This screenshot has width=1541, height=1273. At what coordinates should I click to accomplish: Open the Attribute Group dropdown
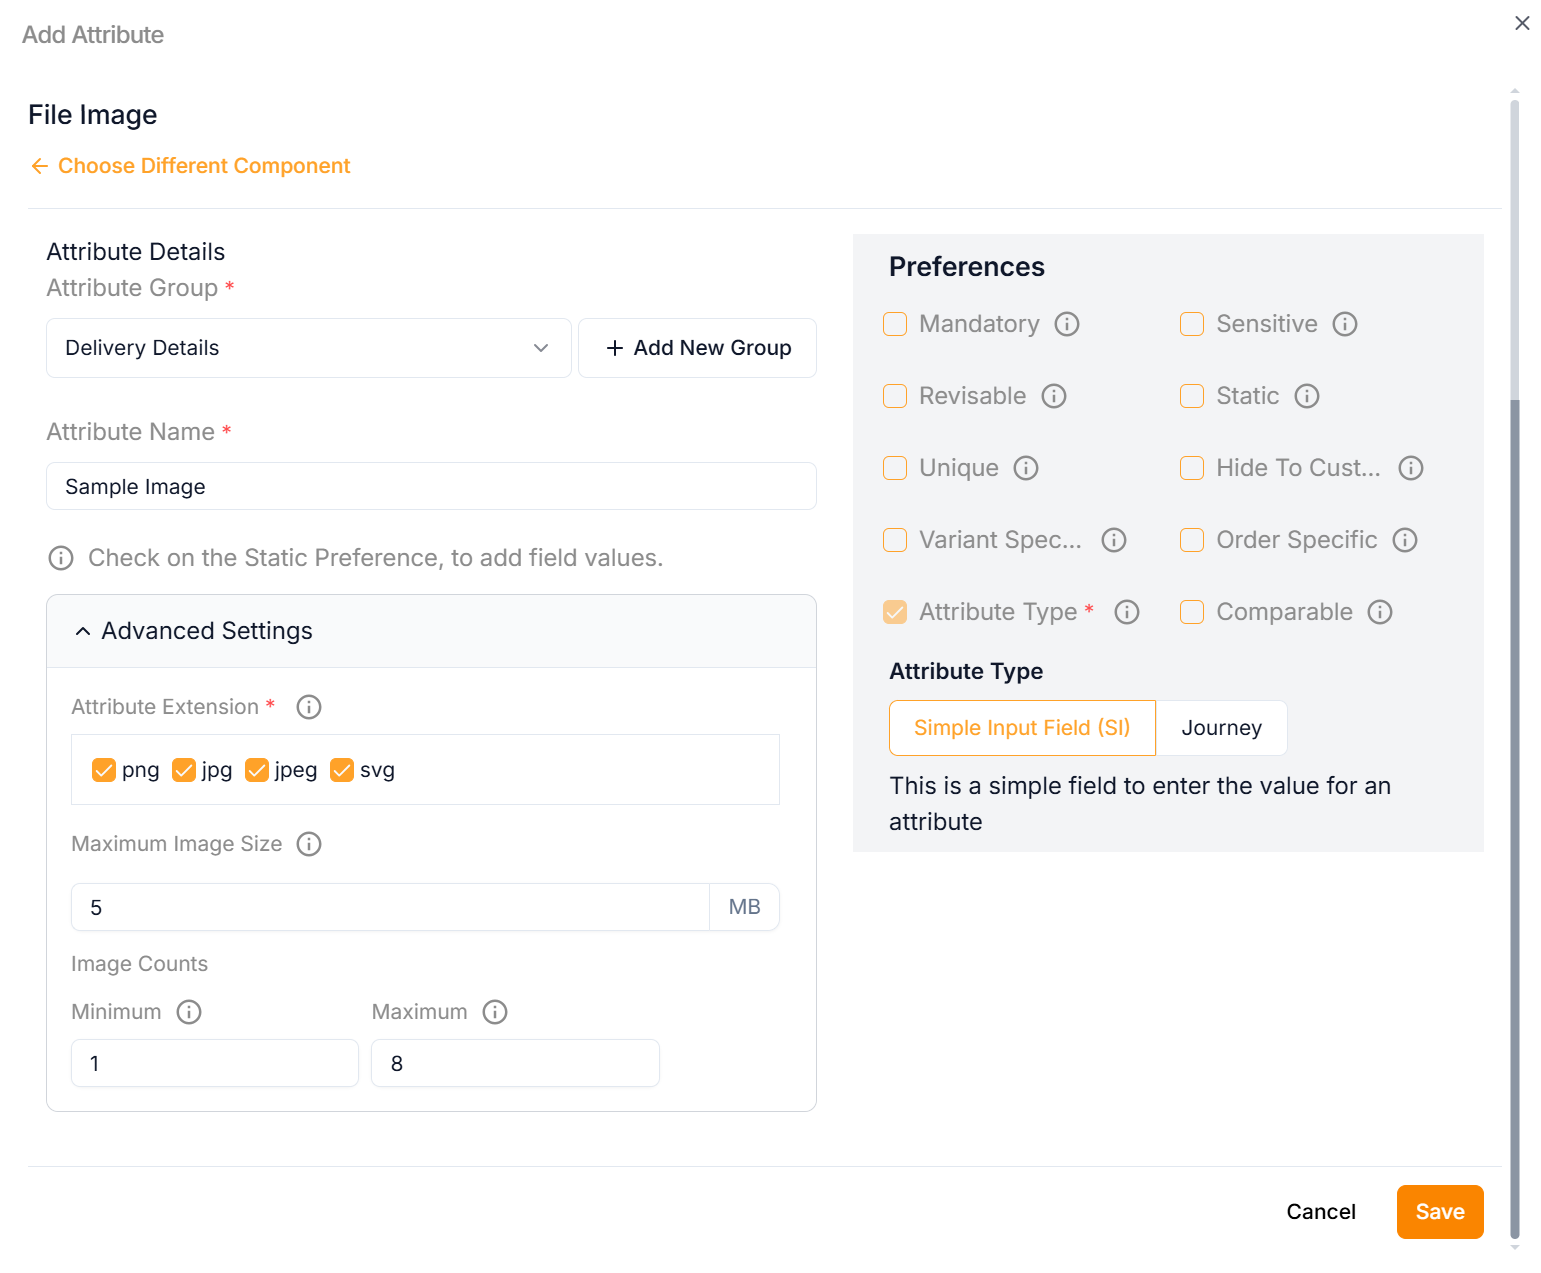(308, 348)
